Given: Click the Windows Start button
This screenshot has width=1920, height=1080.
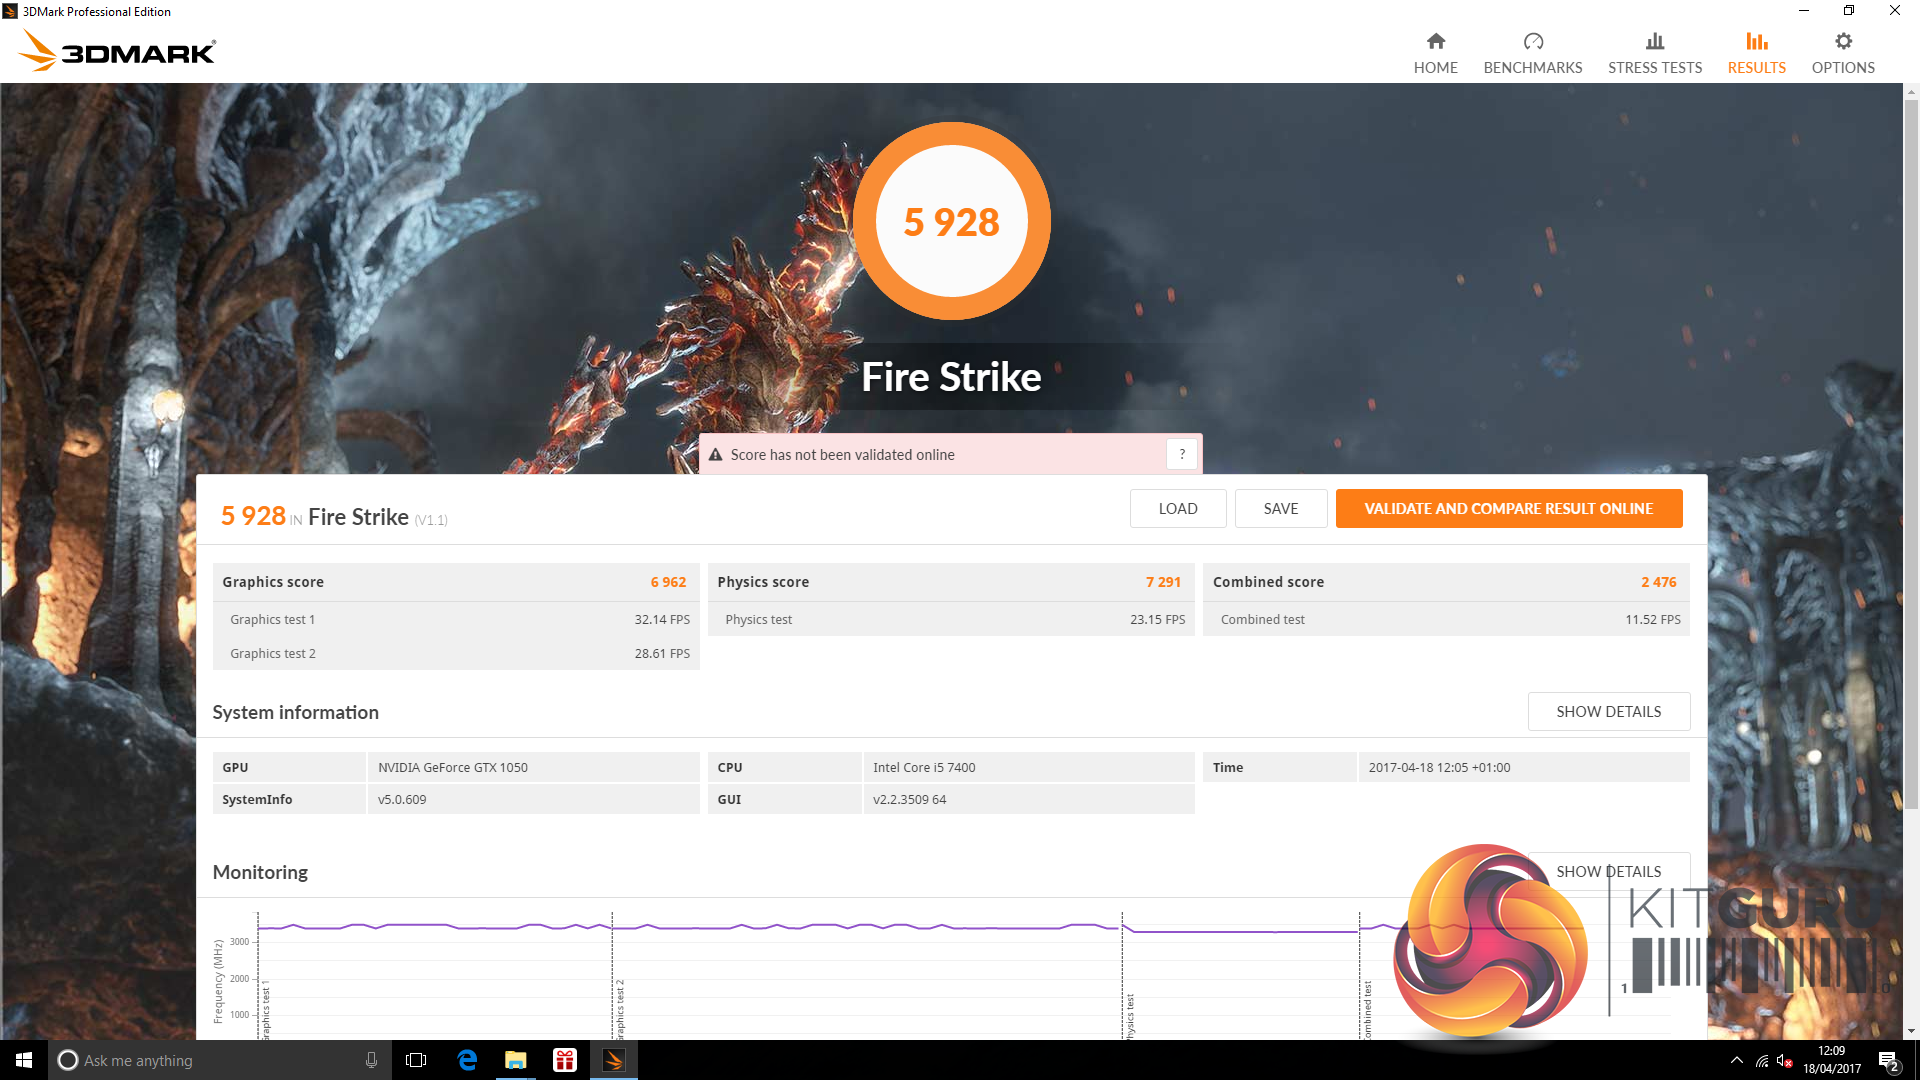Looking at the screenshot, I should [24, 1060].
